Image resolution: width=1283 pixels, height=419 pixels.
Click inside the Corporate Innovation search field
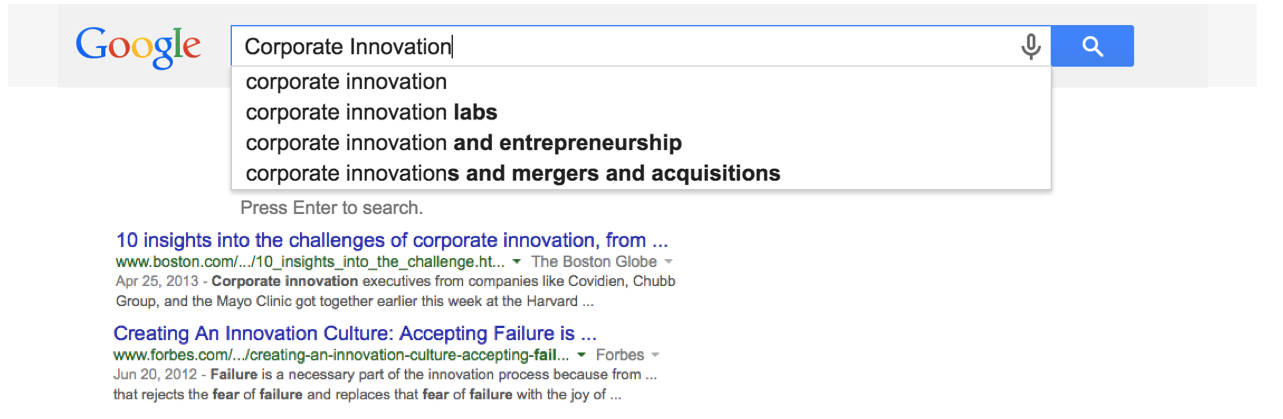point(620,47)
